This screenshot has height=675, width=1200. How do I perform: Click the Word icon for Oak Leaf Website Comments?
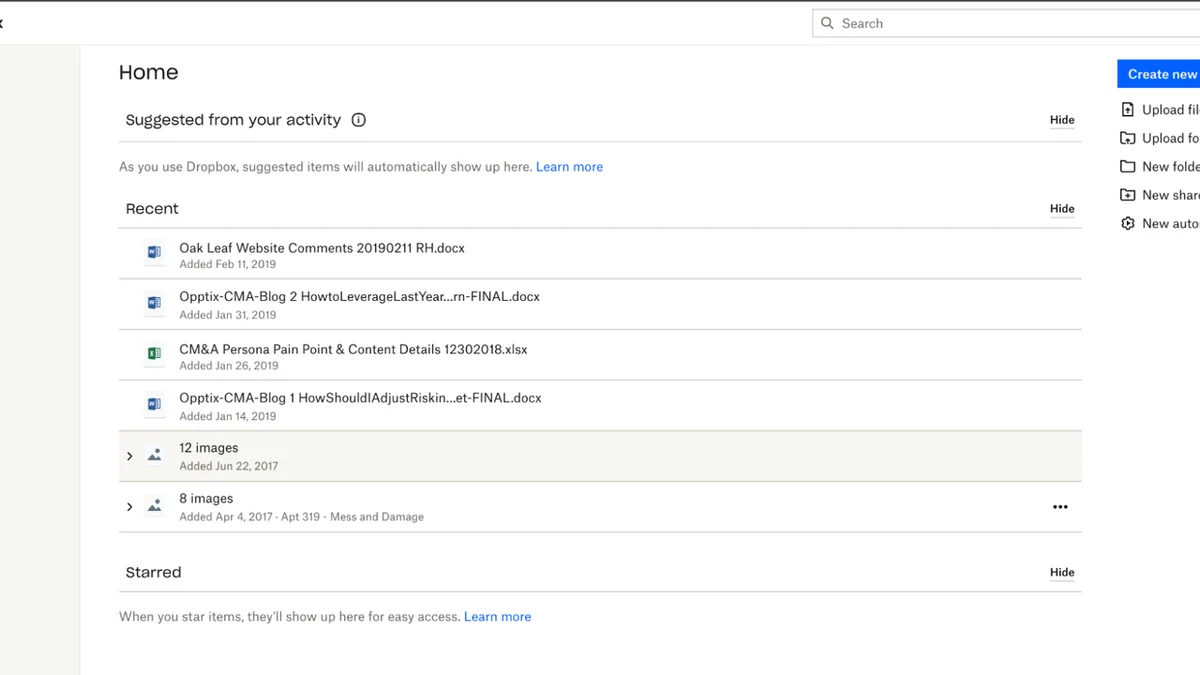(x=154, y=253)
